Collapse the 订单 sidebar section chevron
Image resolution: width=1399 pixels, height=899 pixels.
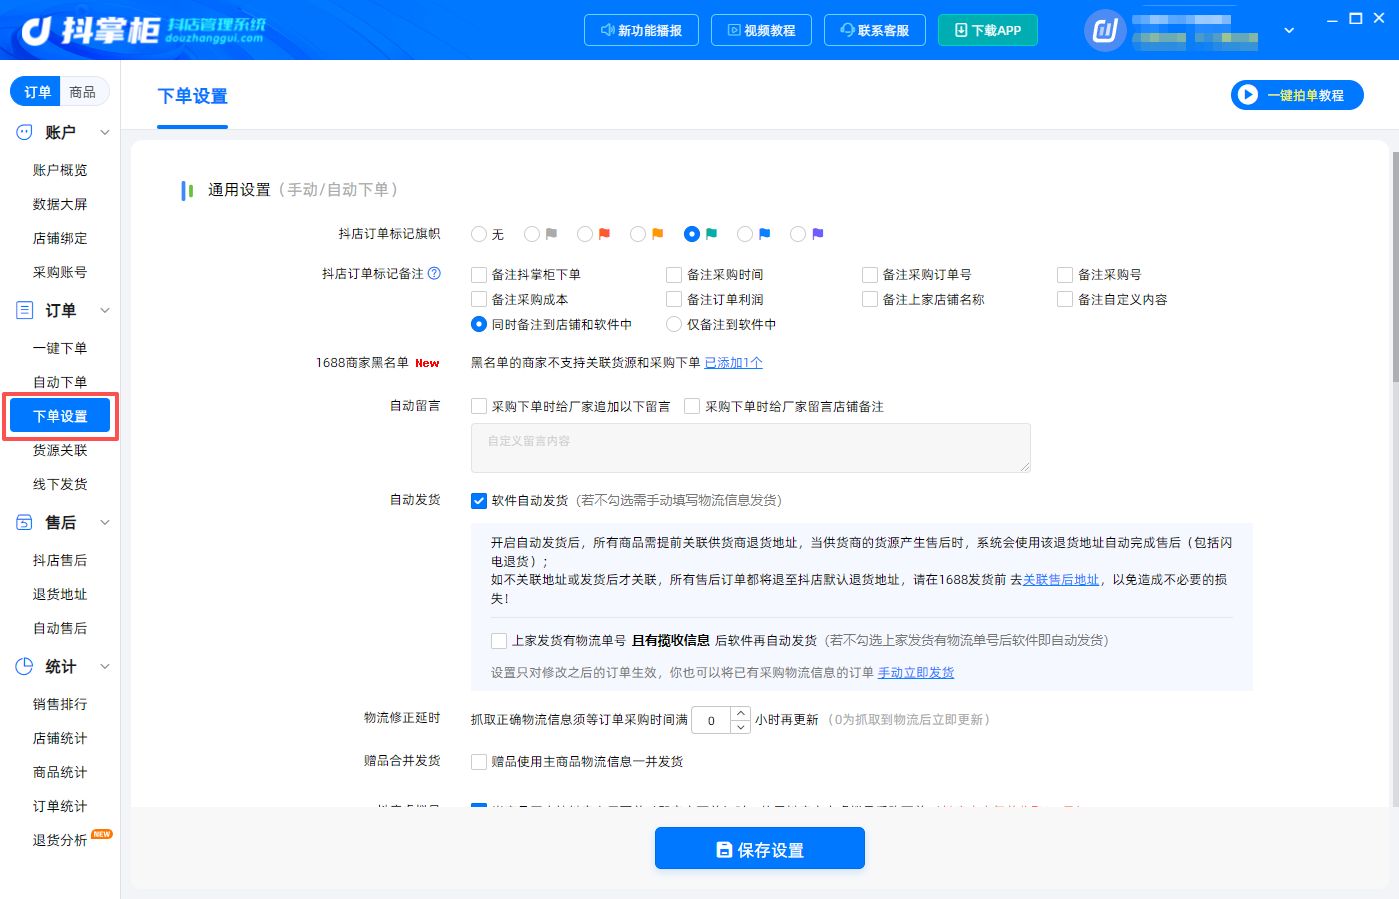click(x=105, y=310)
